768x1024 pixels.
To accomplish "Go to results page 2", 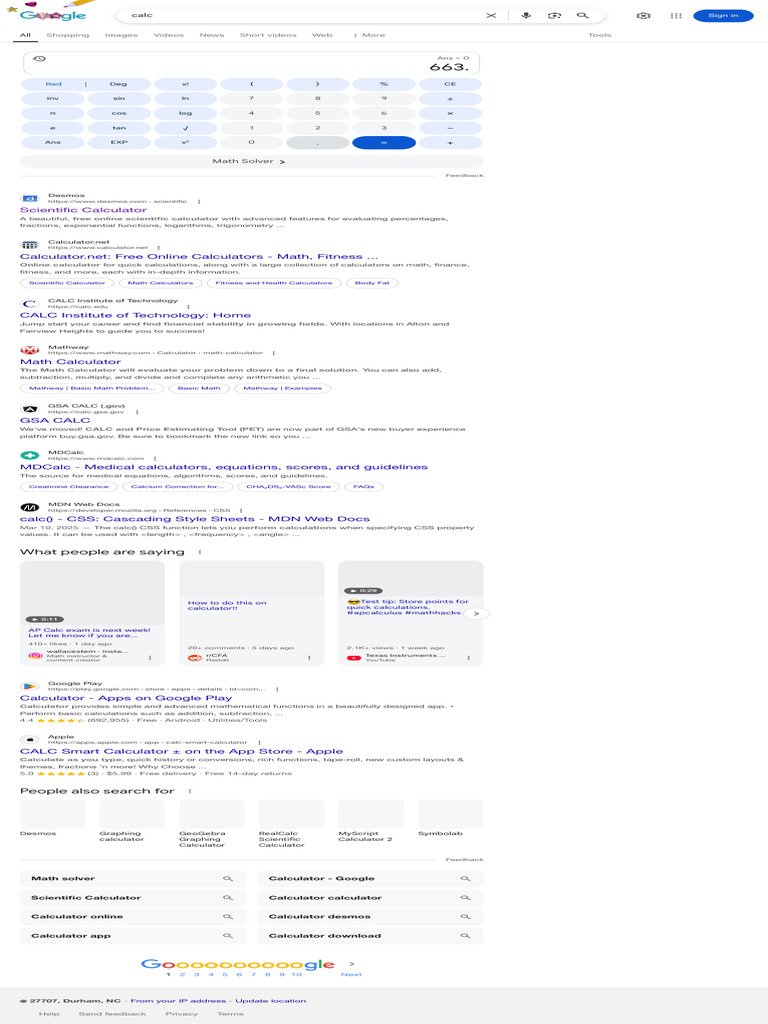I will (182, 974).
